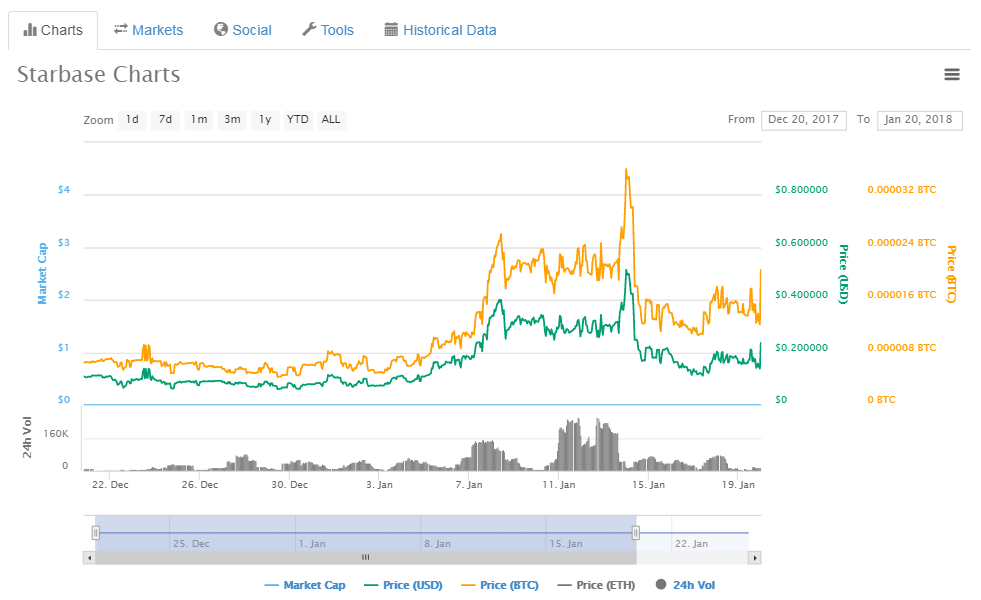Set zoom to ALL
The height and width of the screenshot is (600, 981).
pos(331,119)
